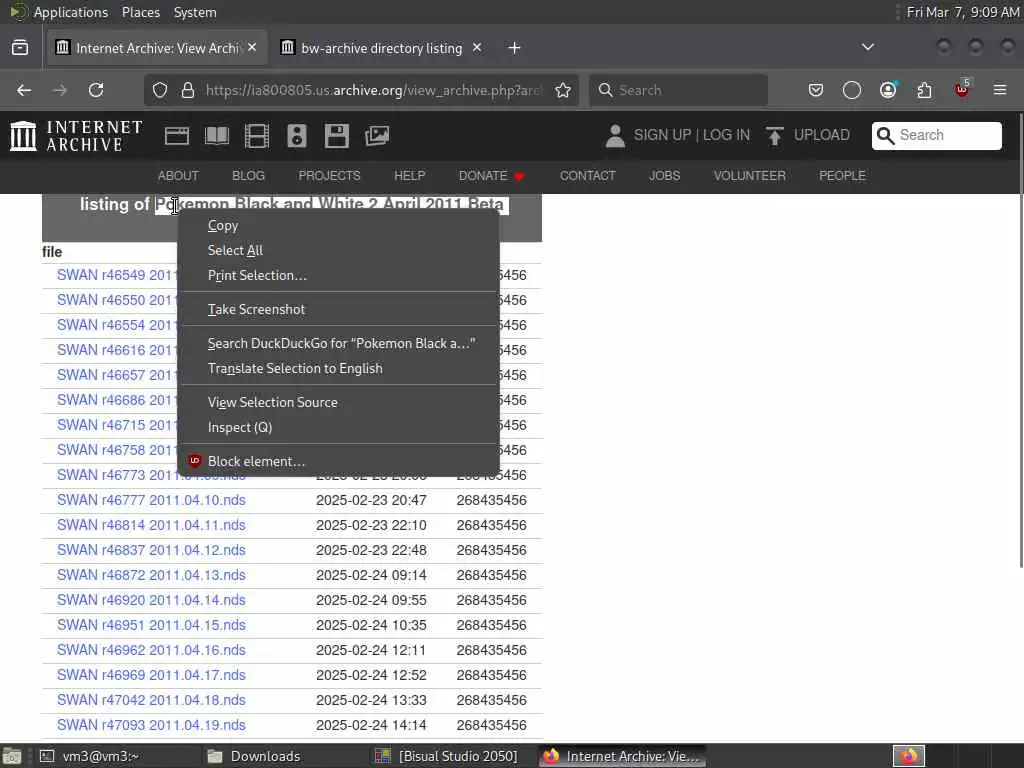
Task: Click the browser Back arrow
Action: click(x=24, y=90)
